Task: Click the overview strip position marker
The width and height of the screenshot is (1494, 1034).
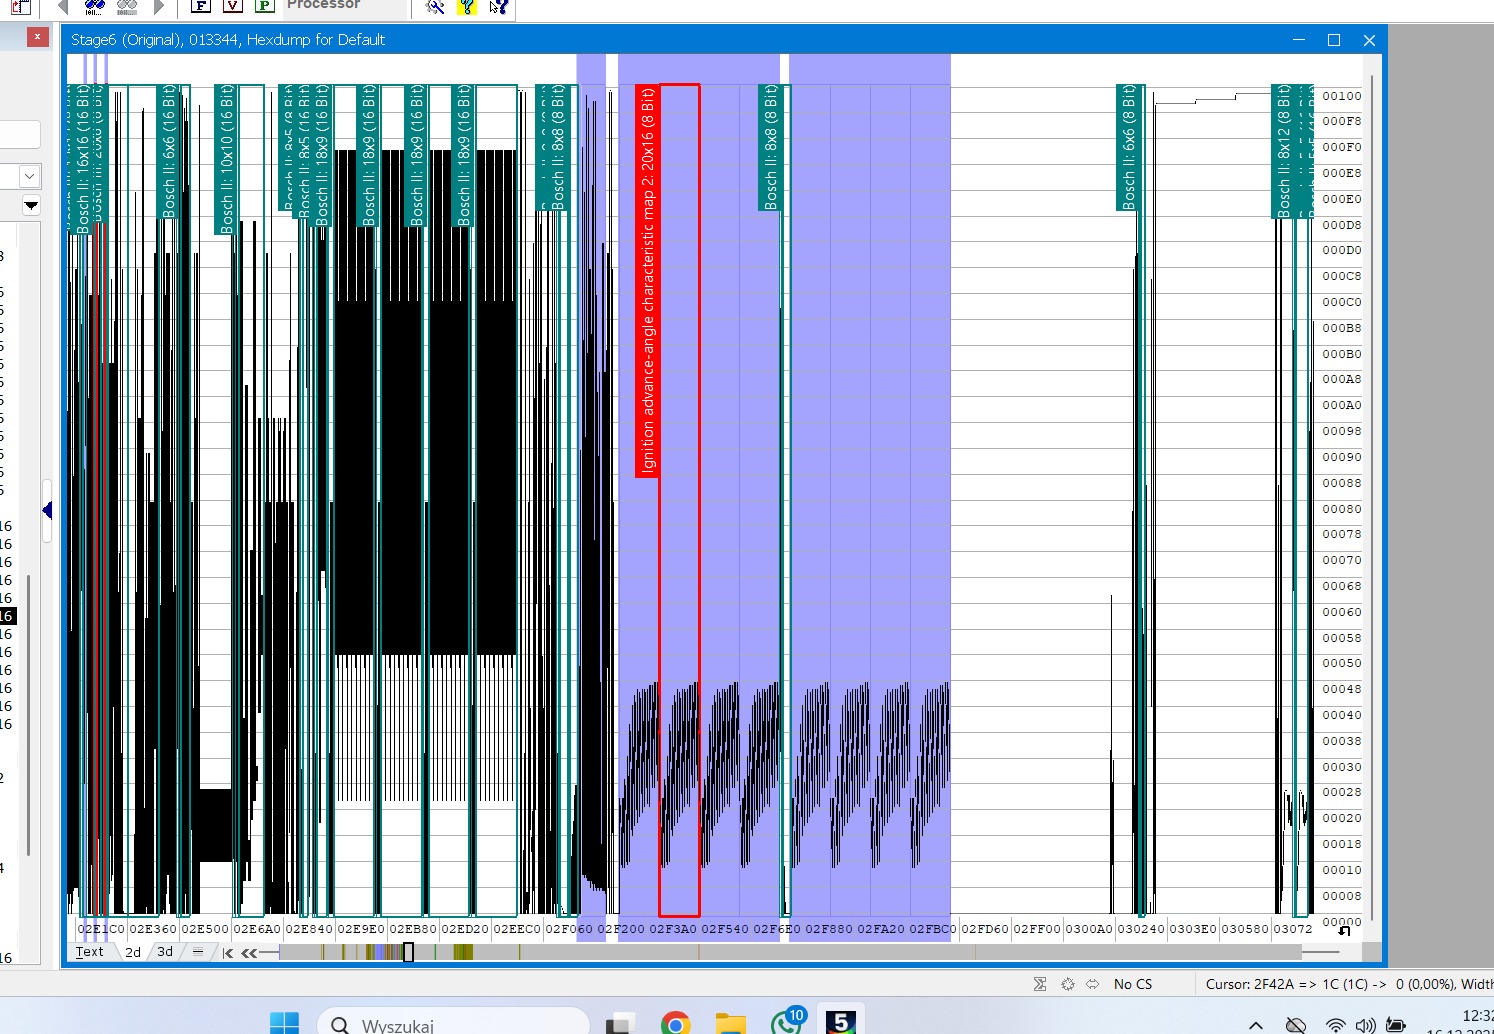Action: click(x=407, y=952)
